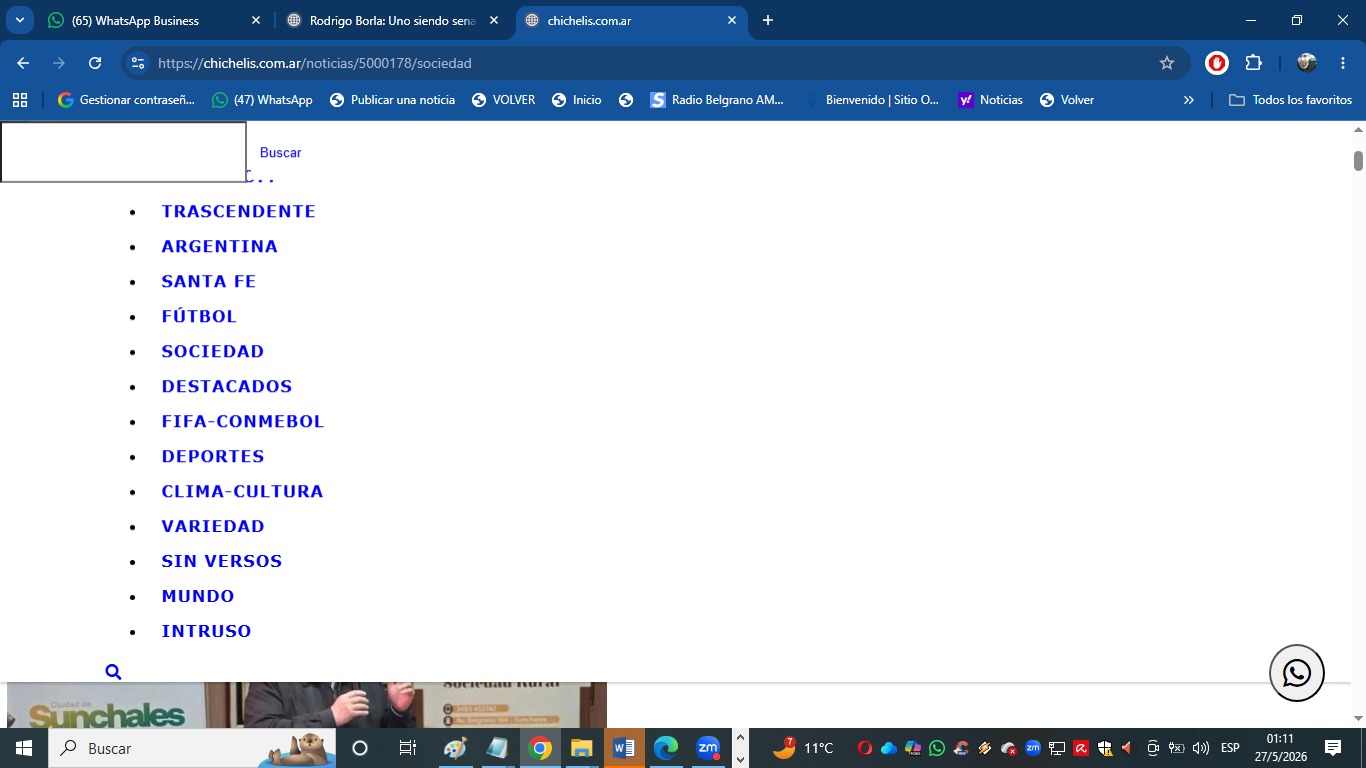This screenshot has height=768, width=1366.
Task: Open the VARIEDAD section
Action: tap(213, 526)
